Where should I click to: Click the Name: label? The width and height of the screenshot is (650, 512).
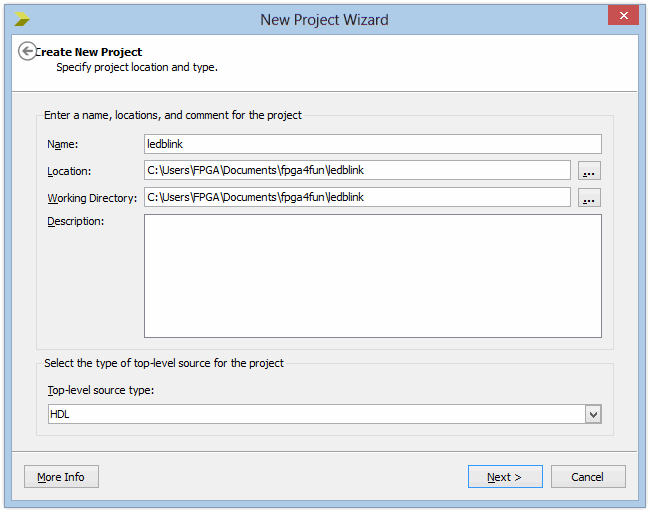63,144
